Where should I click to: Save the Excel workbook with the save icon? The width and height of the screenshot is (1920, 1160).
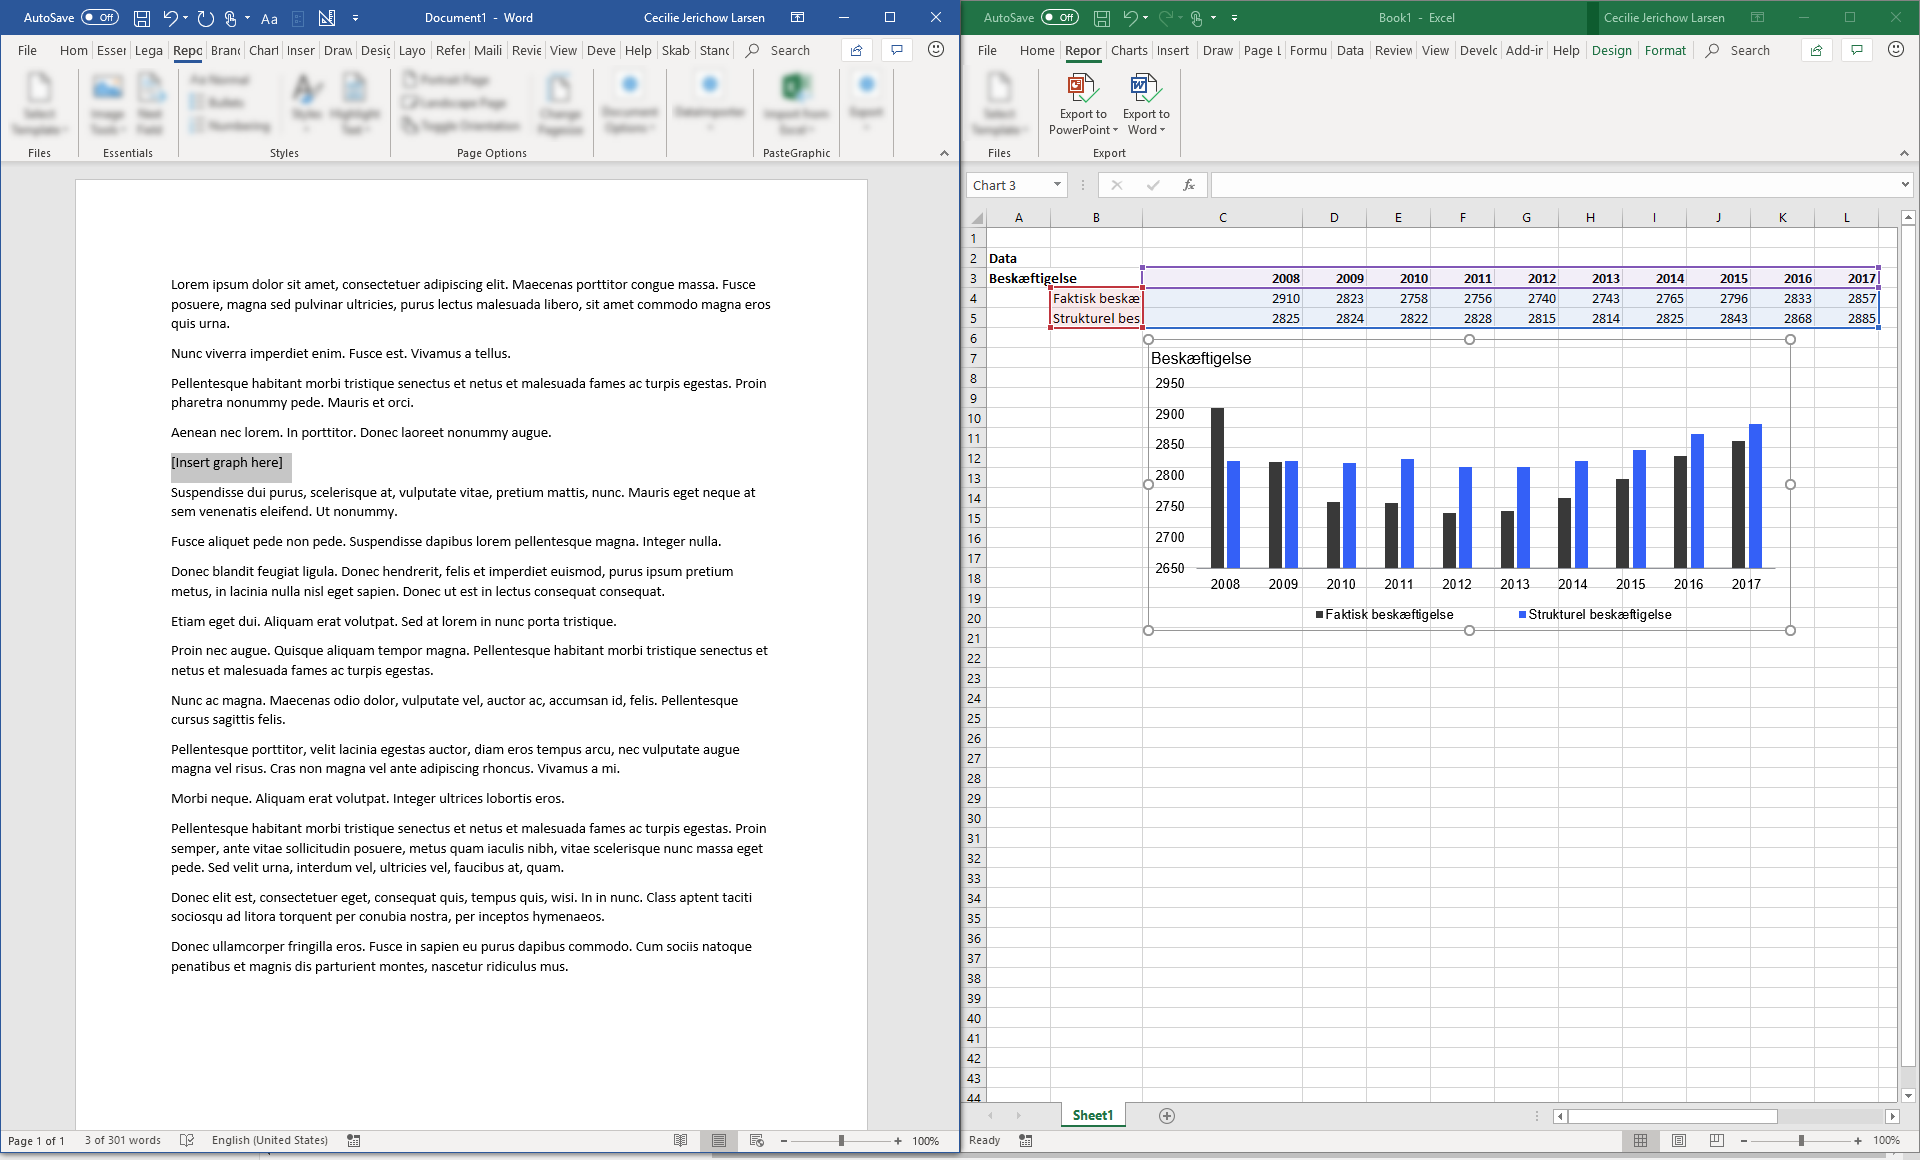pos(1102,18)
